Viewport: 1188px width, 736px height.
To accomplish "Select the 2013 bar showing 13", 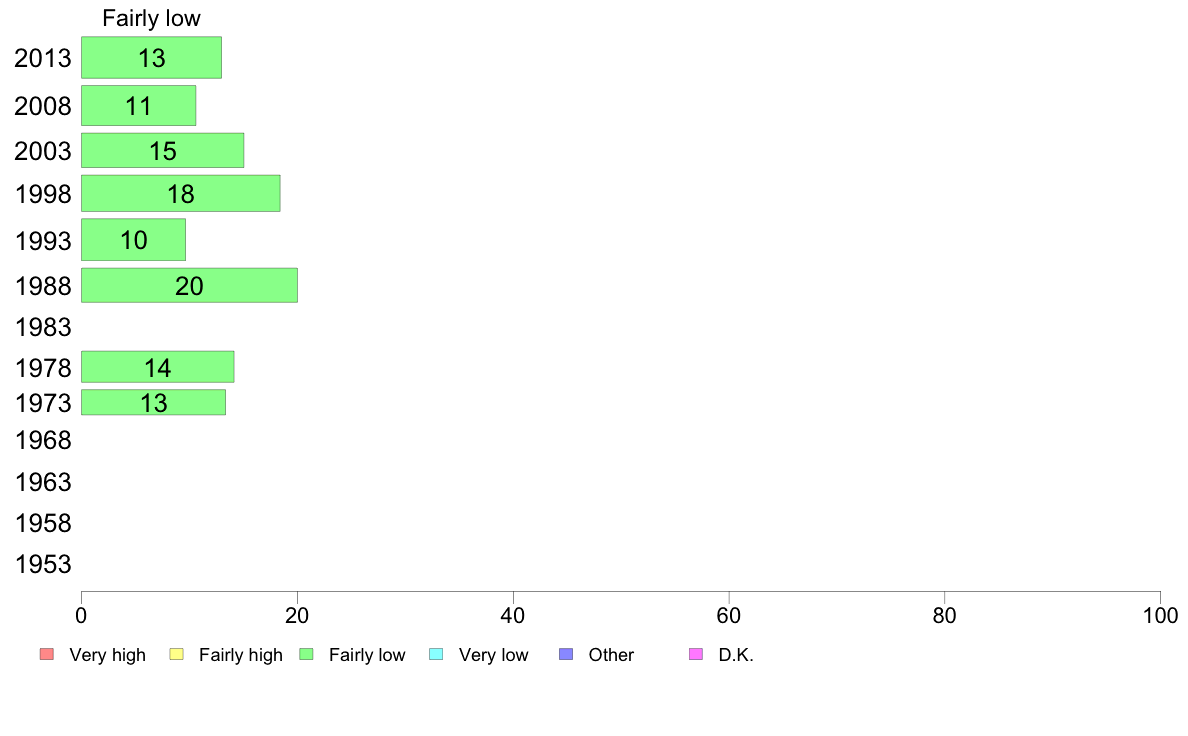I will 152,58.
